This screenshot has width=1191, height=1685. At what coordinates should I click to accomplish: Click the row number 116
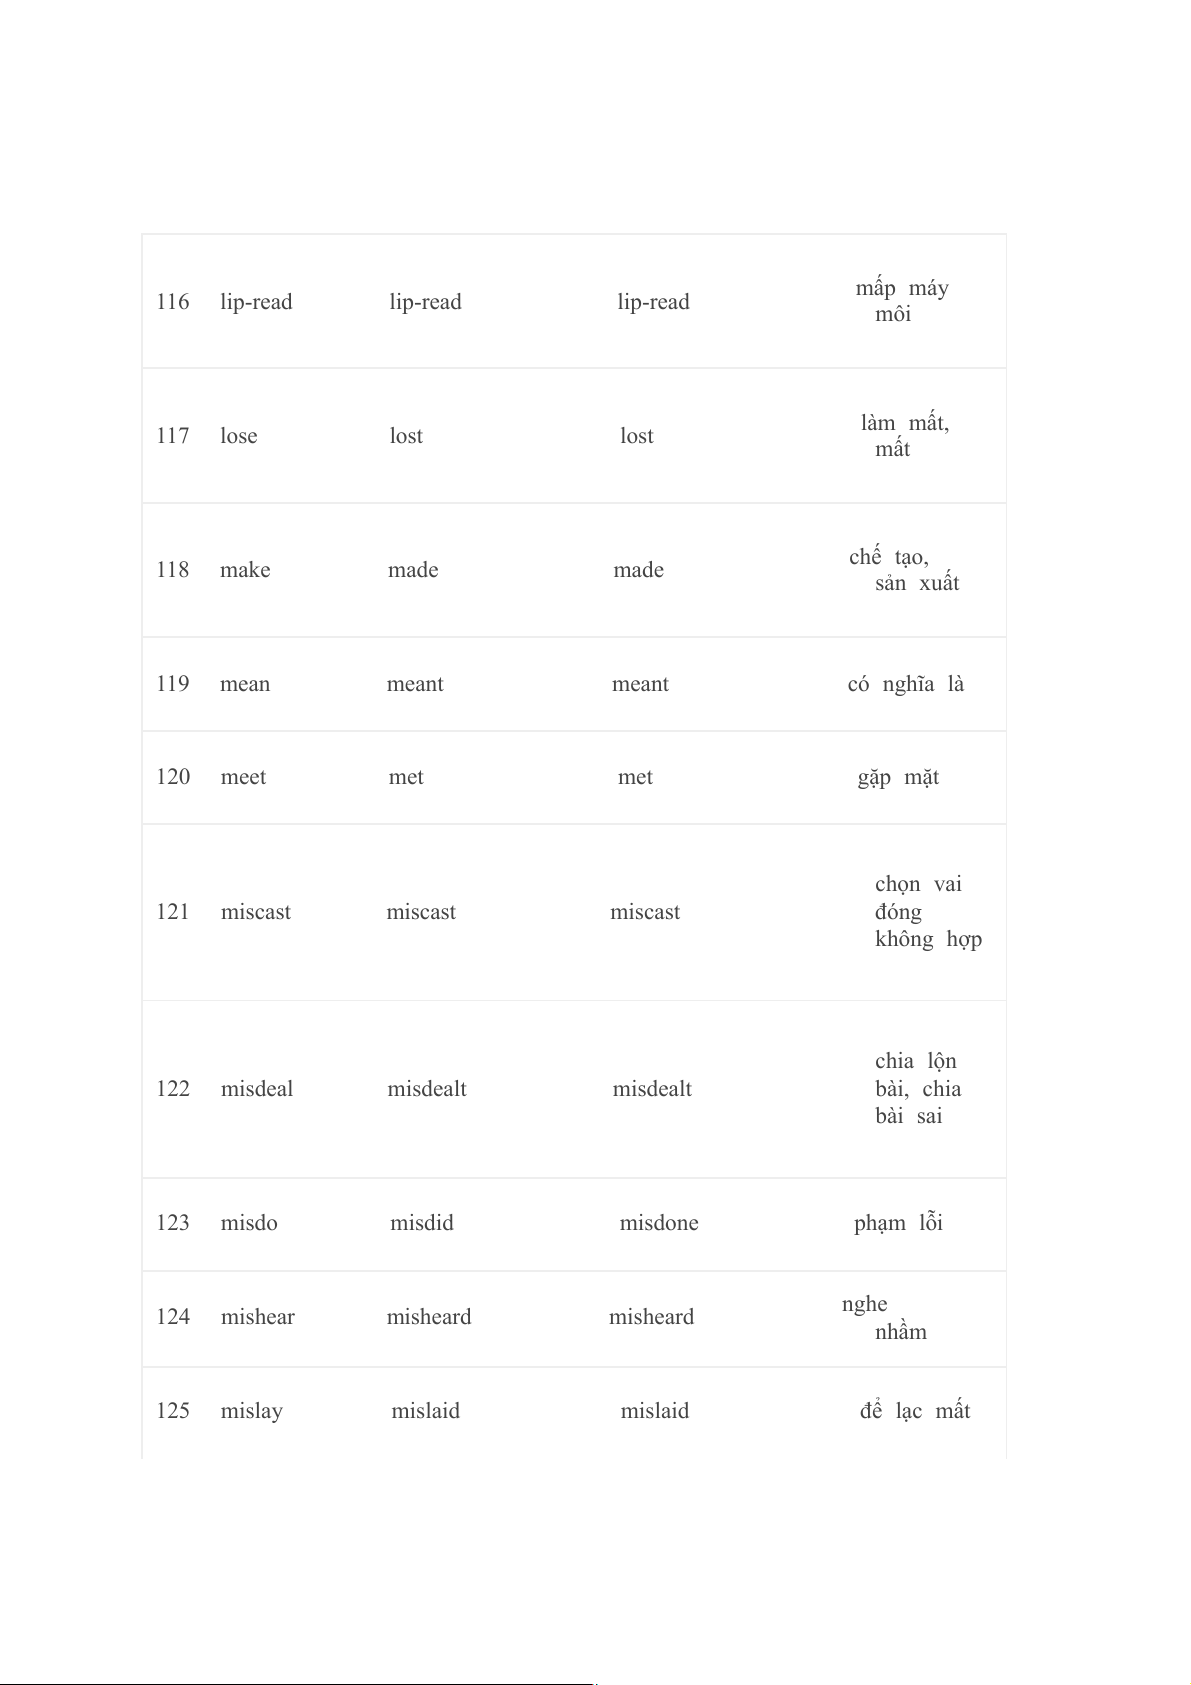click(172, 302)
